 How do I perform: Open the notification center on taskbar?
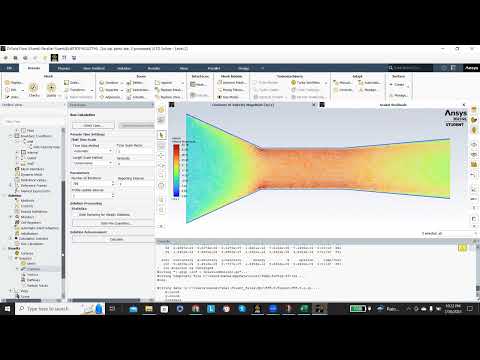[x=470, y=309]
